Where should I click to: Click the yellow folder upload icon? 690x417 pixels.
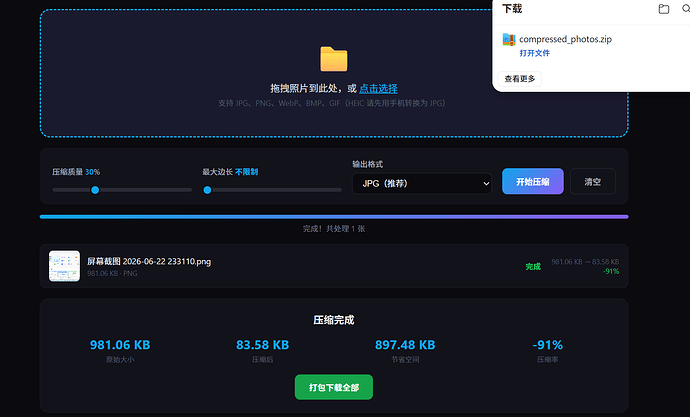coord(334,59)
